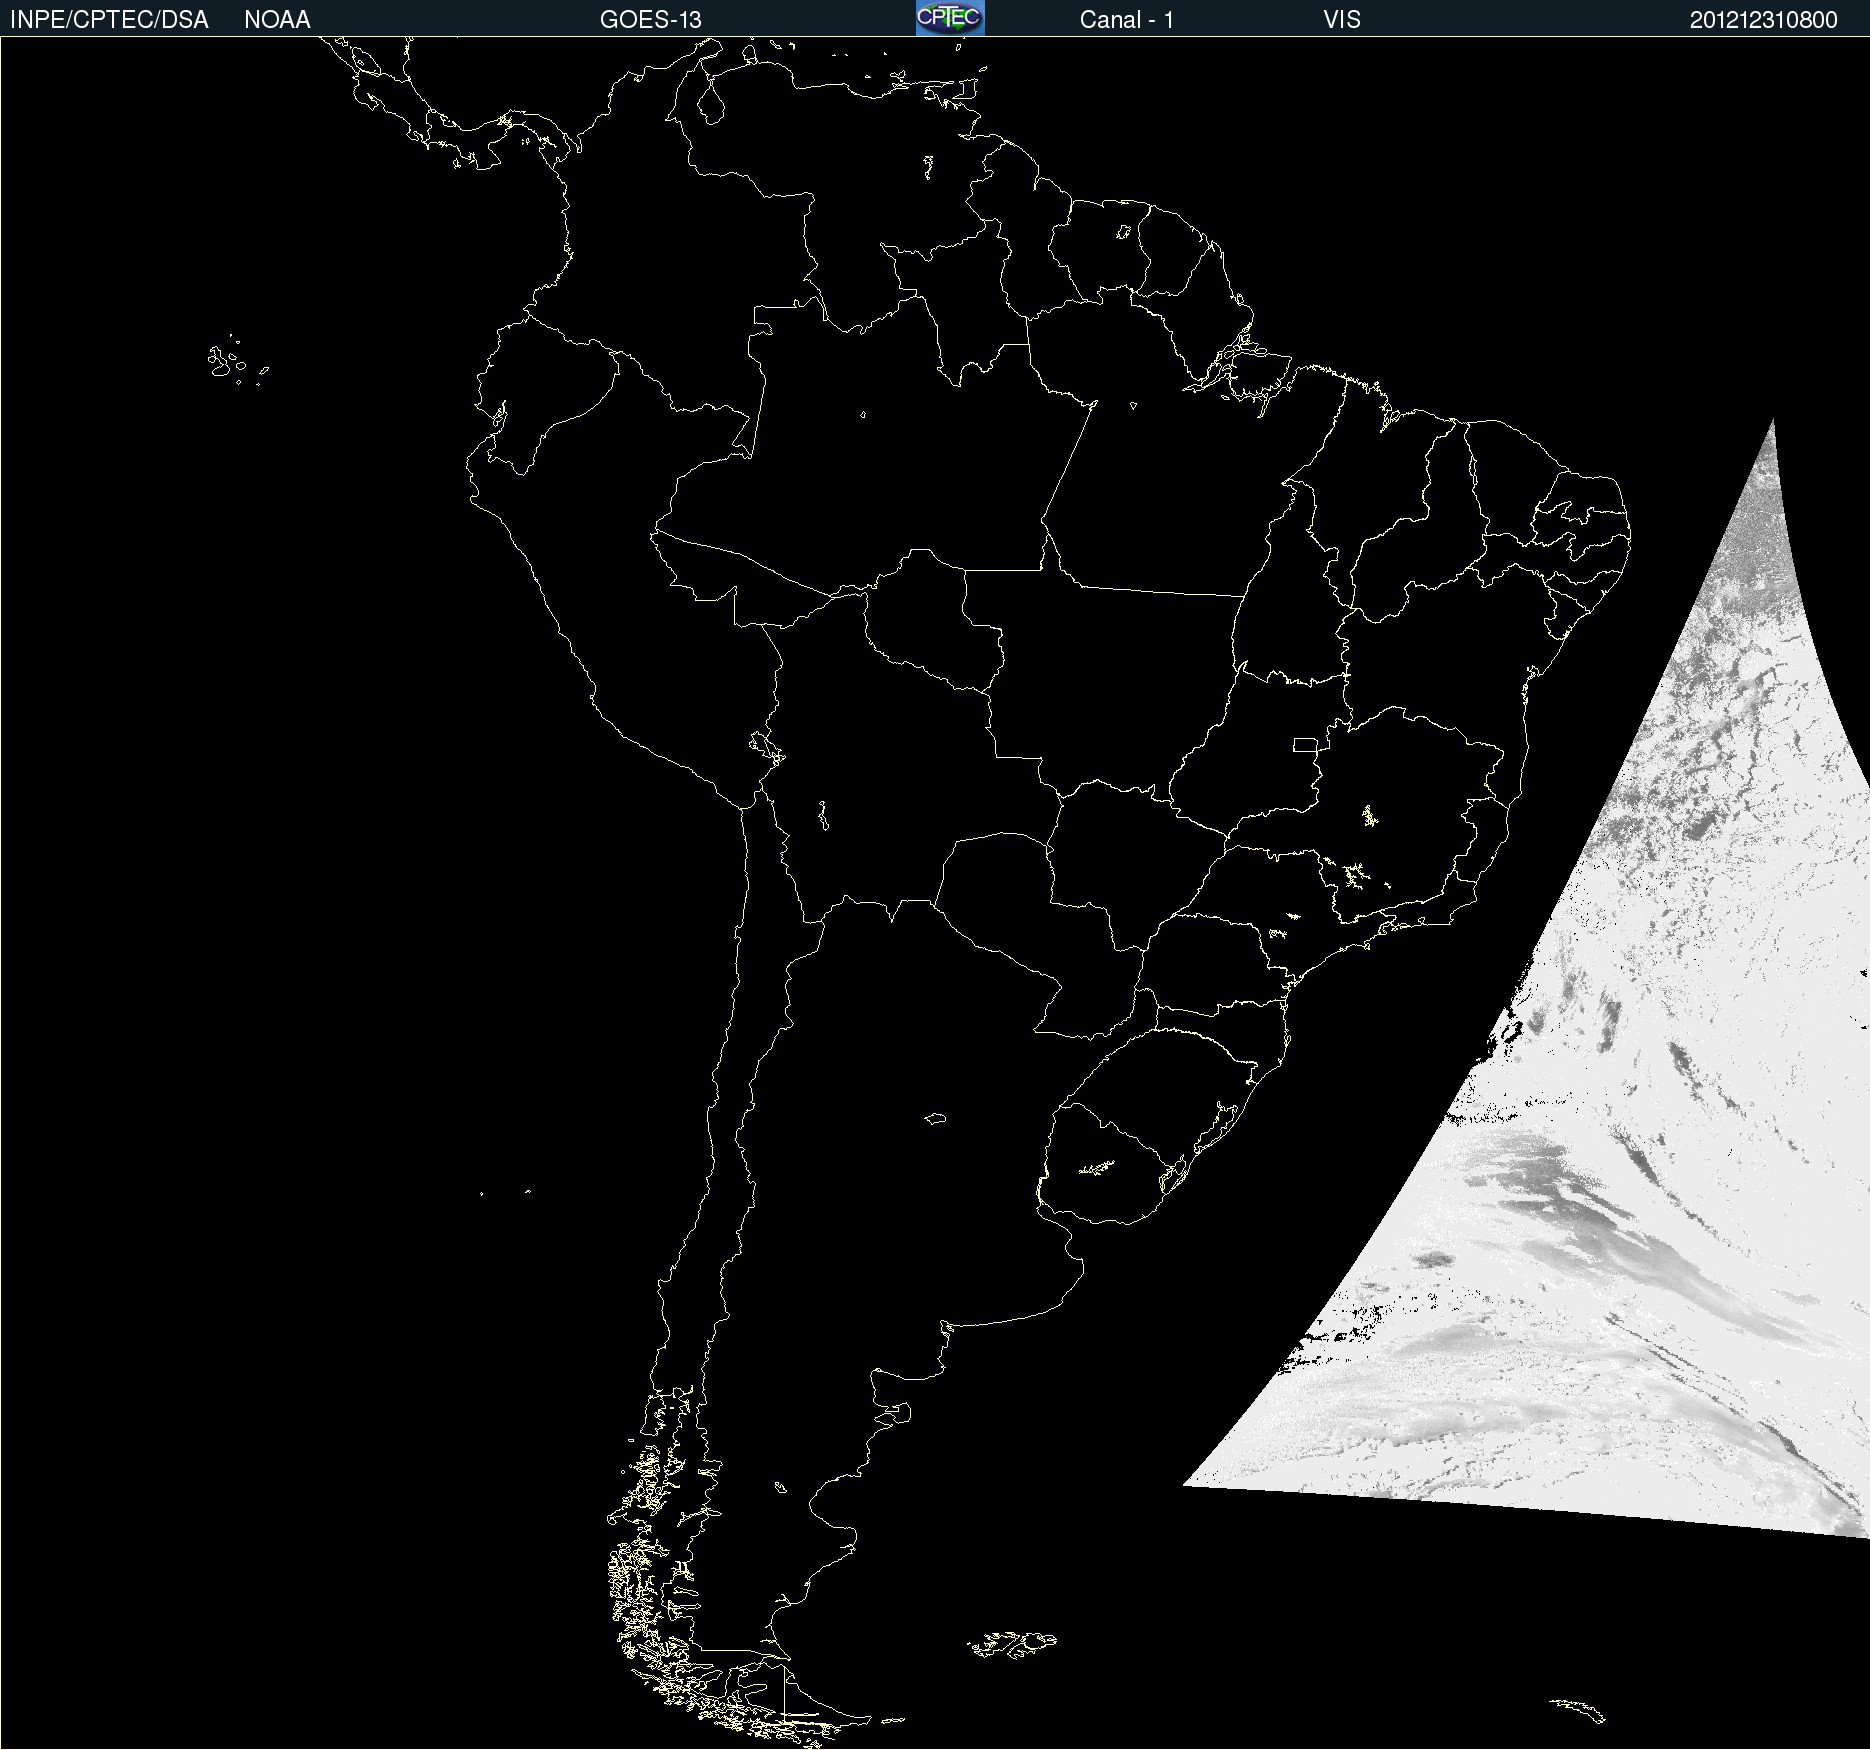Click the 201212310800 timestamp
1870x1750 pixels.
coord(1764,20)
